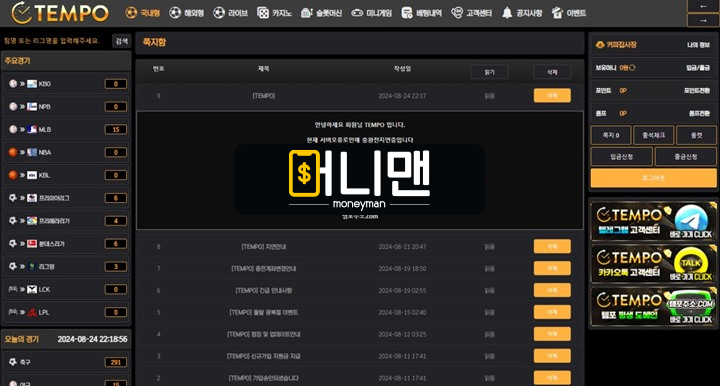Click the gold rank icon beside 커피집사장

pos(600,45)
